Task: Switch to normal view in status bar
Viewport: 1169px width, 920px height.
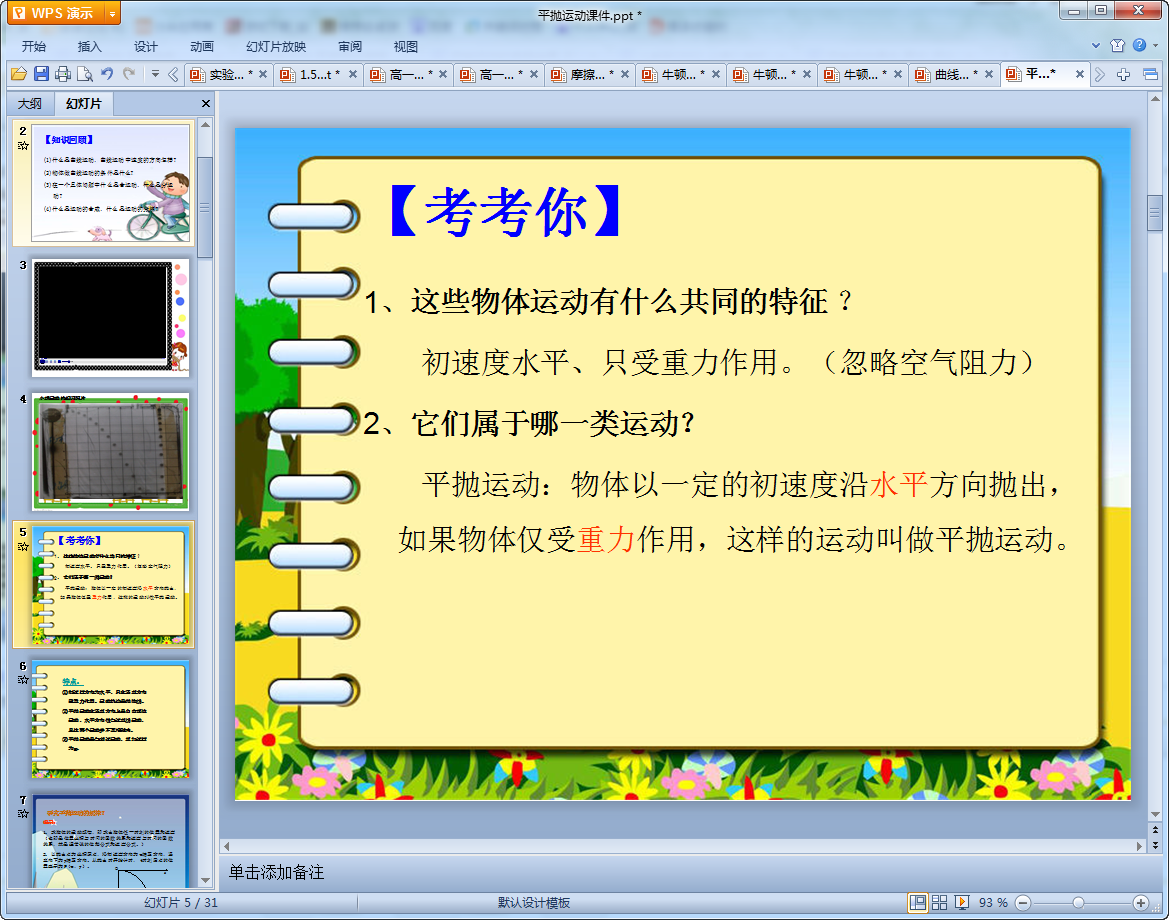Action: pyautogui.click(x=917, y=902)
